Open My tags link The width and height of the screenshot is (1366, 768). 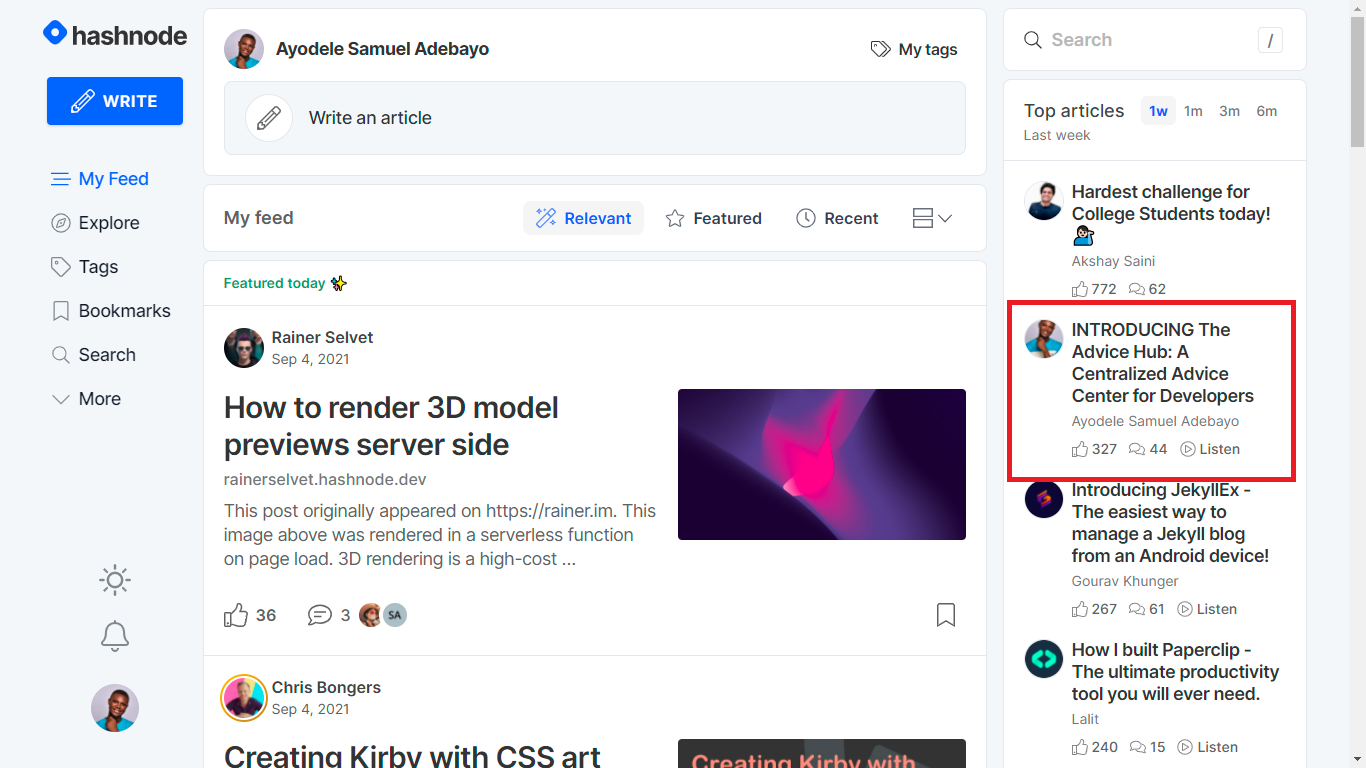pos(914,49)
